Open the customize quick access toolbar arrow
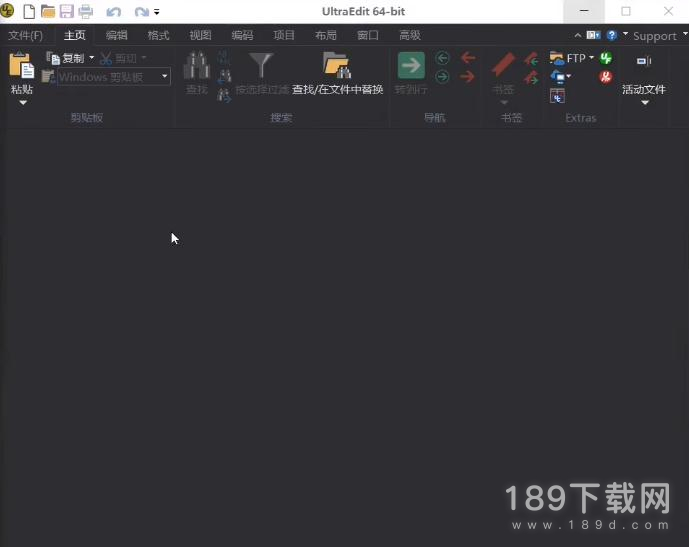This screenshot has height=547, width=689. point(157,12)
